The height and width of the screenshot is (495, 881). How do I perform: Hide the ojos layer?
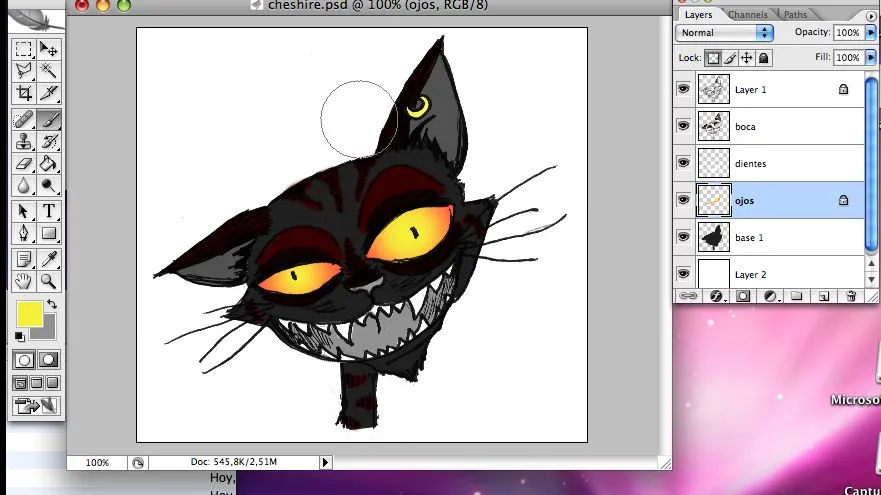tap(683, 200)
